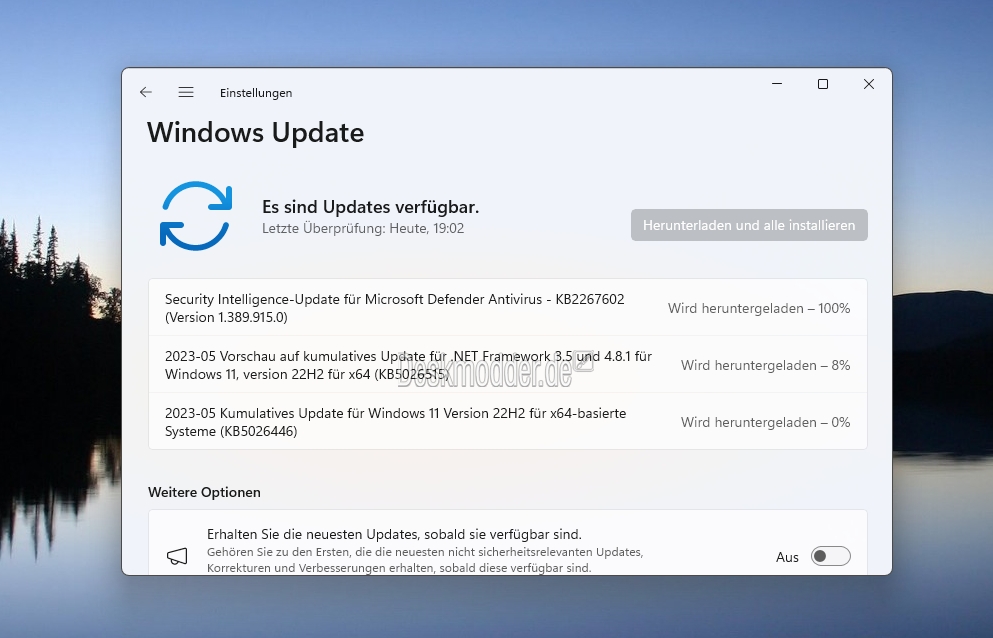The height and width of the screenshot is (638, 993).
Task: Click the 'Weitere Optionen' section heading
Action: [x=204, y=492]
